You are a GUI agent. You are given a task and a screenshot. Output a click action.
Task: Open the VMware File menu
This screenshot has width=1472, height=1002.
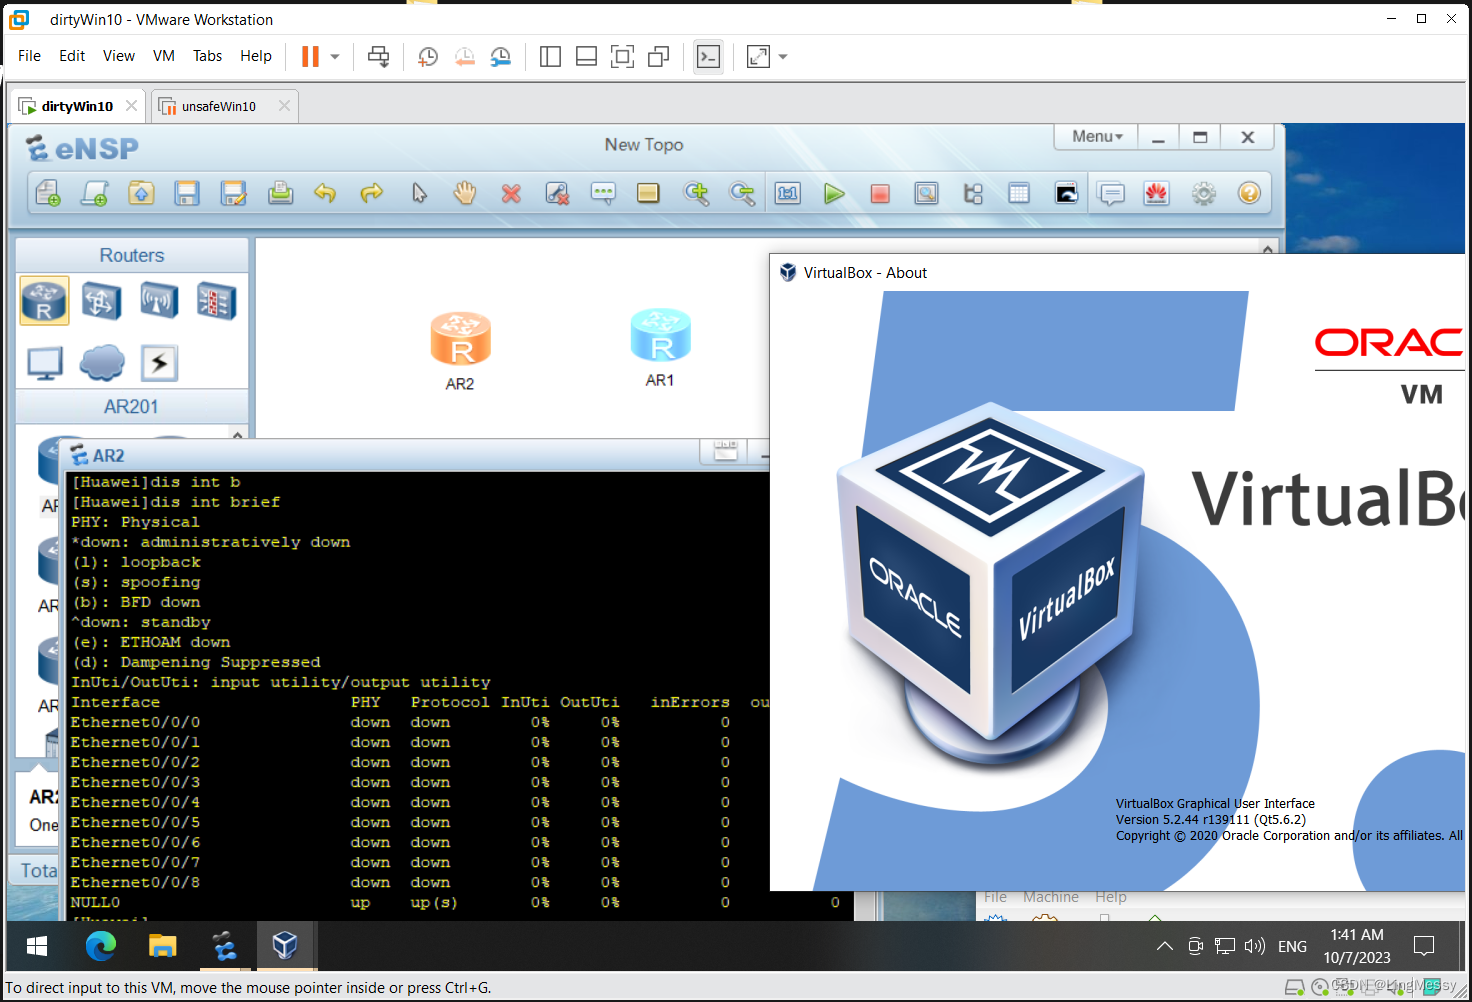(29, 56)
